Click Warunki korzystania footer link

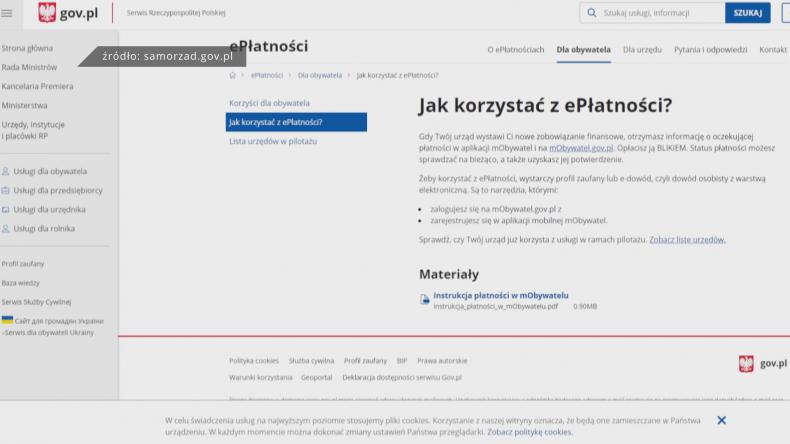click(x=260, y=377)
